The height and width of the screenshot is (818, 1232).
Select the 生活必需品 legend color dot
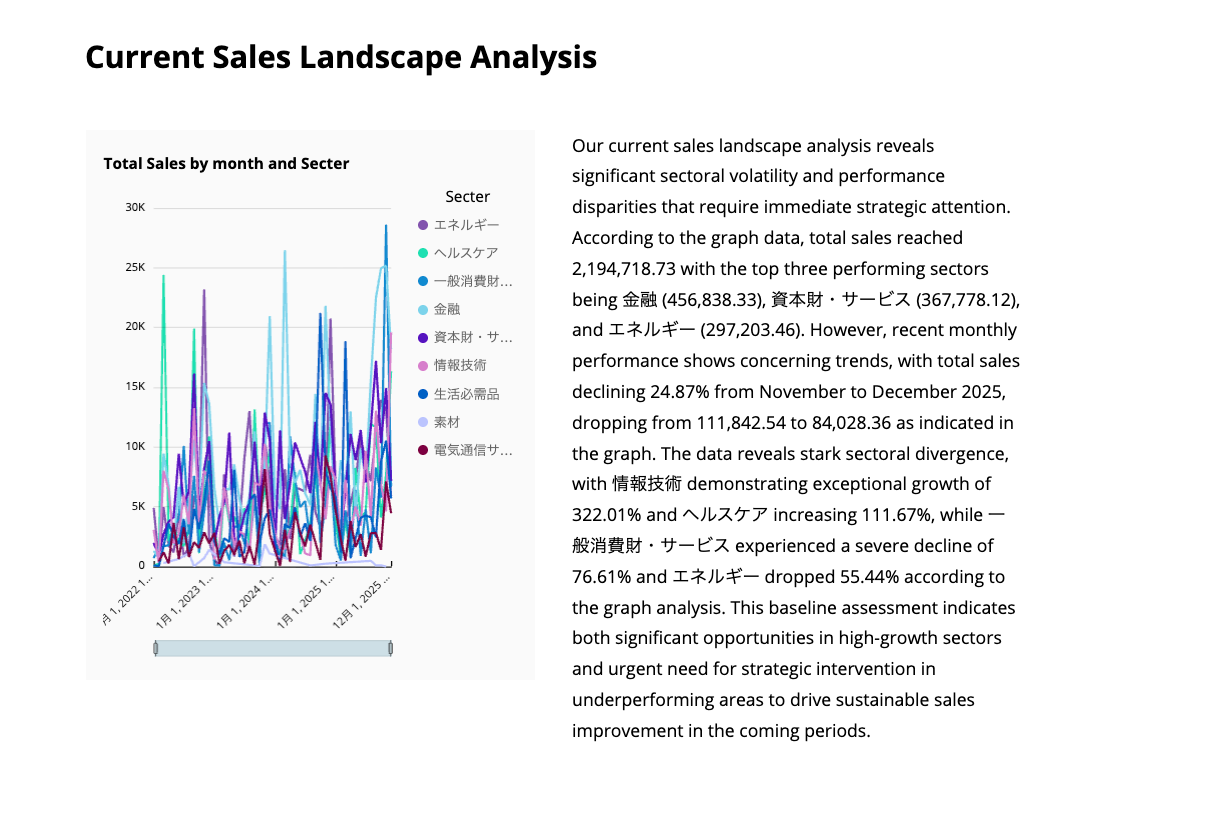point(425,394)
